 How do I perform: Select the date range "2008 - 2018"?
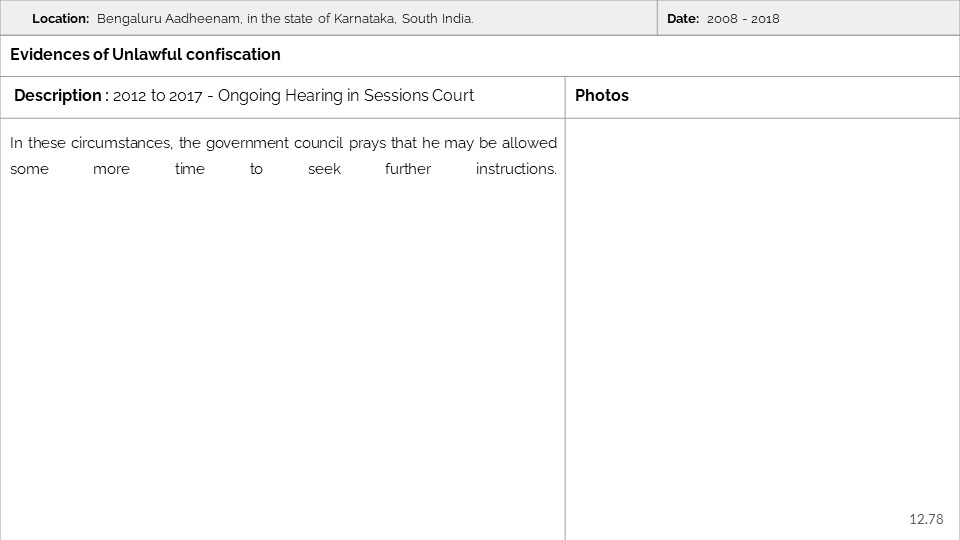coord(743,19)
